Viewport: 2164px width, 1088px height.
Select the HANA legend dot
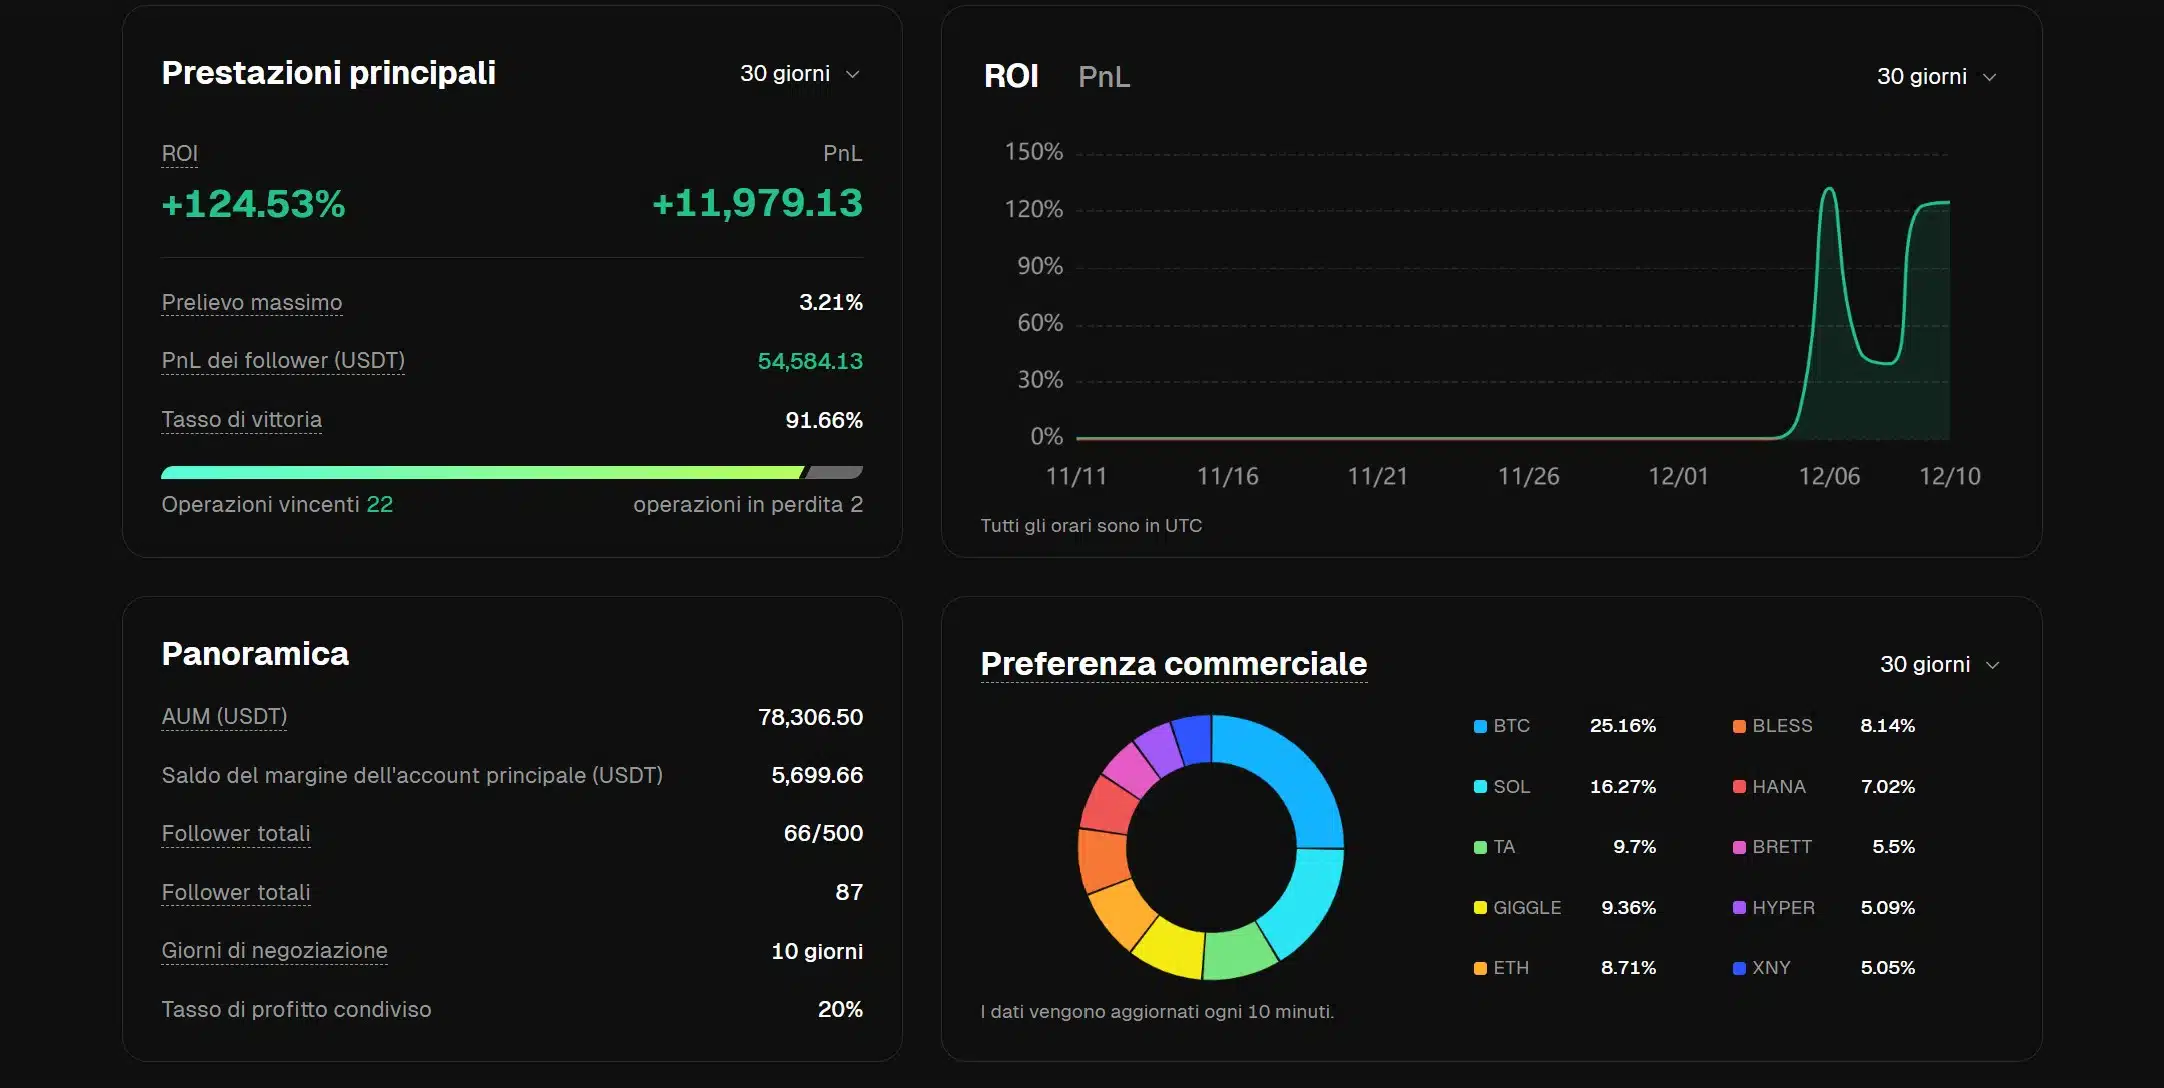pos(1740,787)
